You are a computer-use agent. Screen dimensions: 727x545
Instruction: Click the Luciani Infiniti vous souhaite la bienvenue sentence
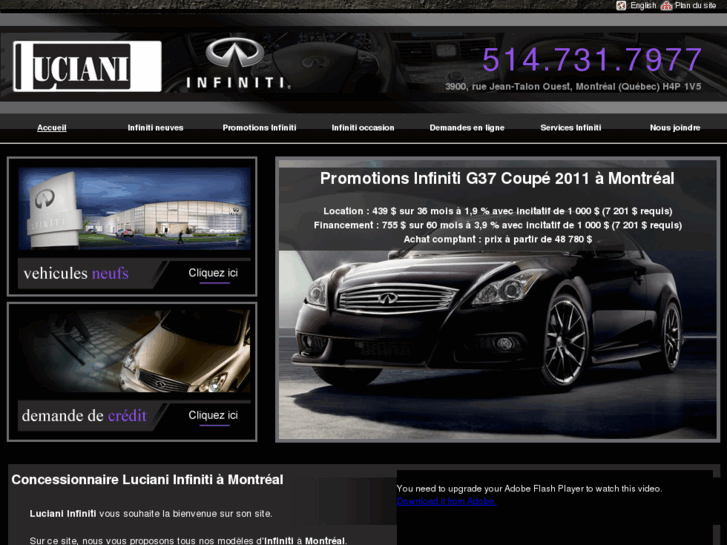click(151, 514)
